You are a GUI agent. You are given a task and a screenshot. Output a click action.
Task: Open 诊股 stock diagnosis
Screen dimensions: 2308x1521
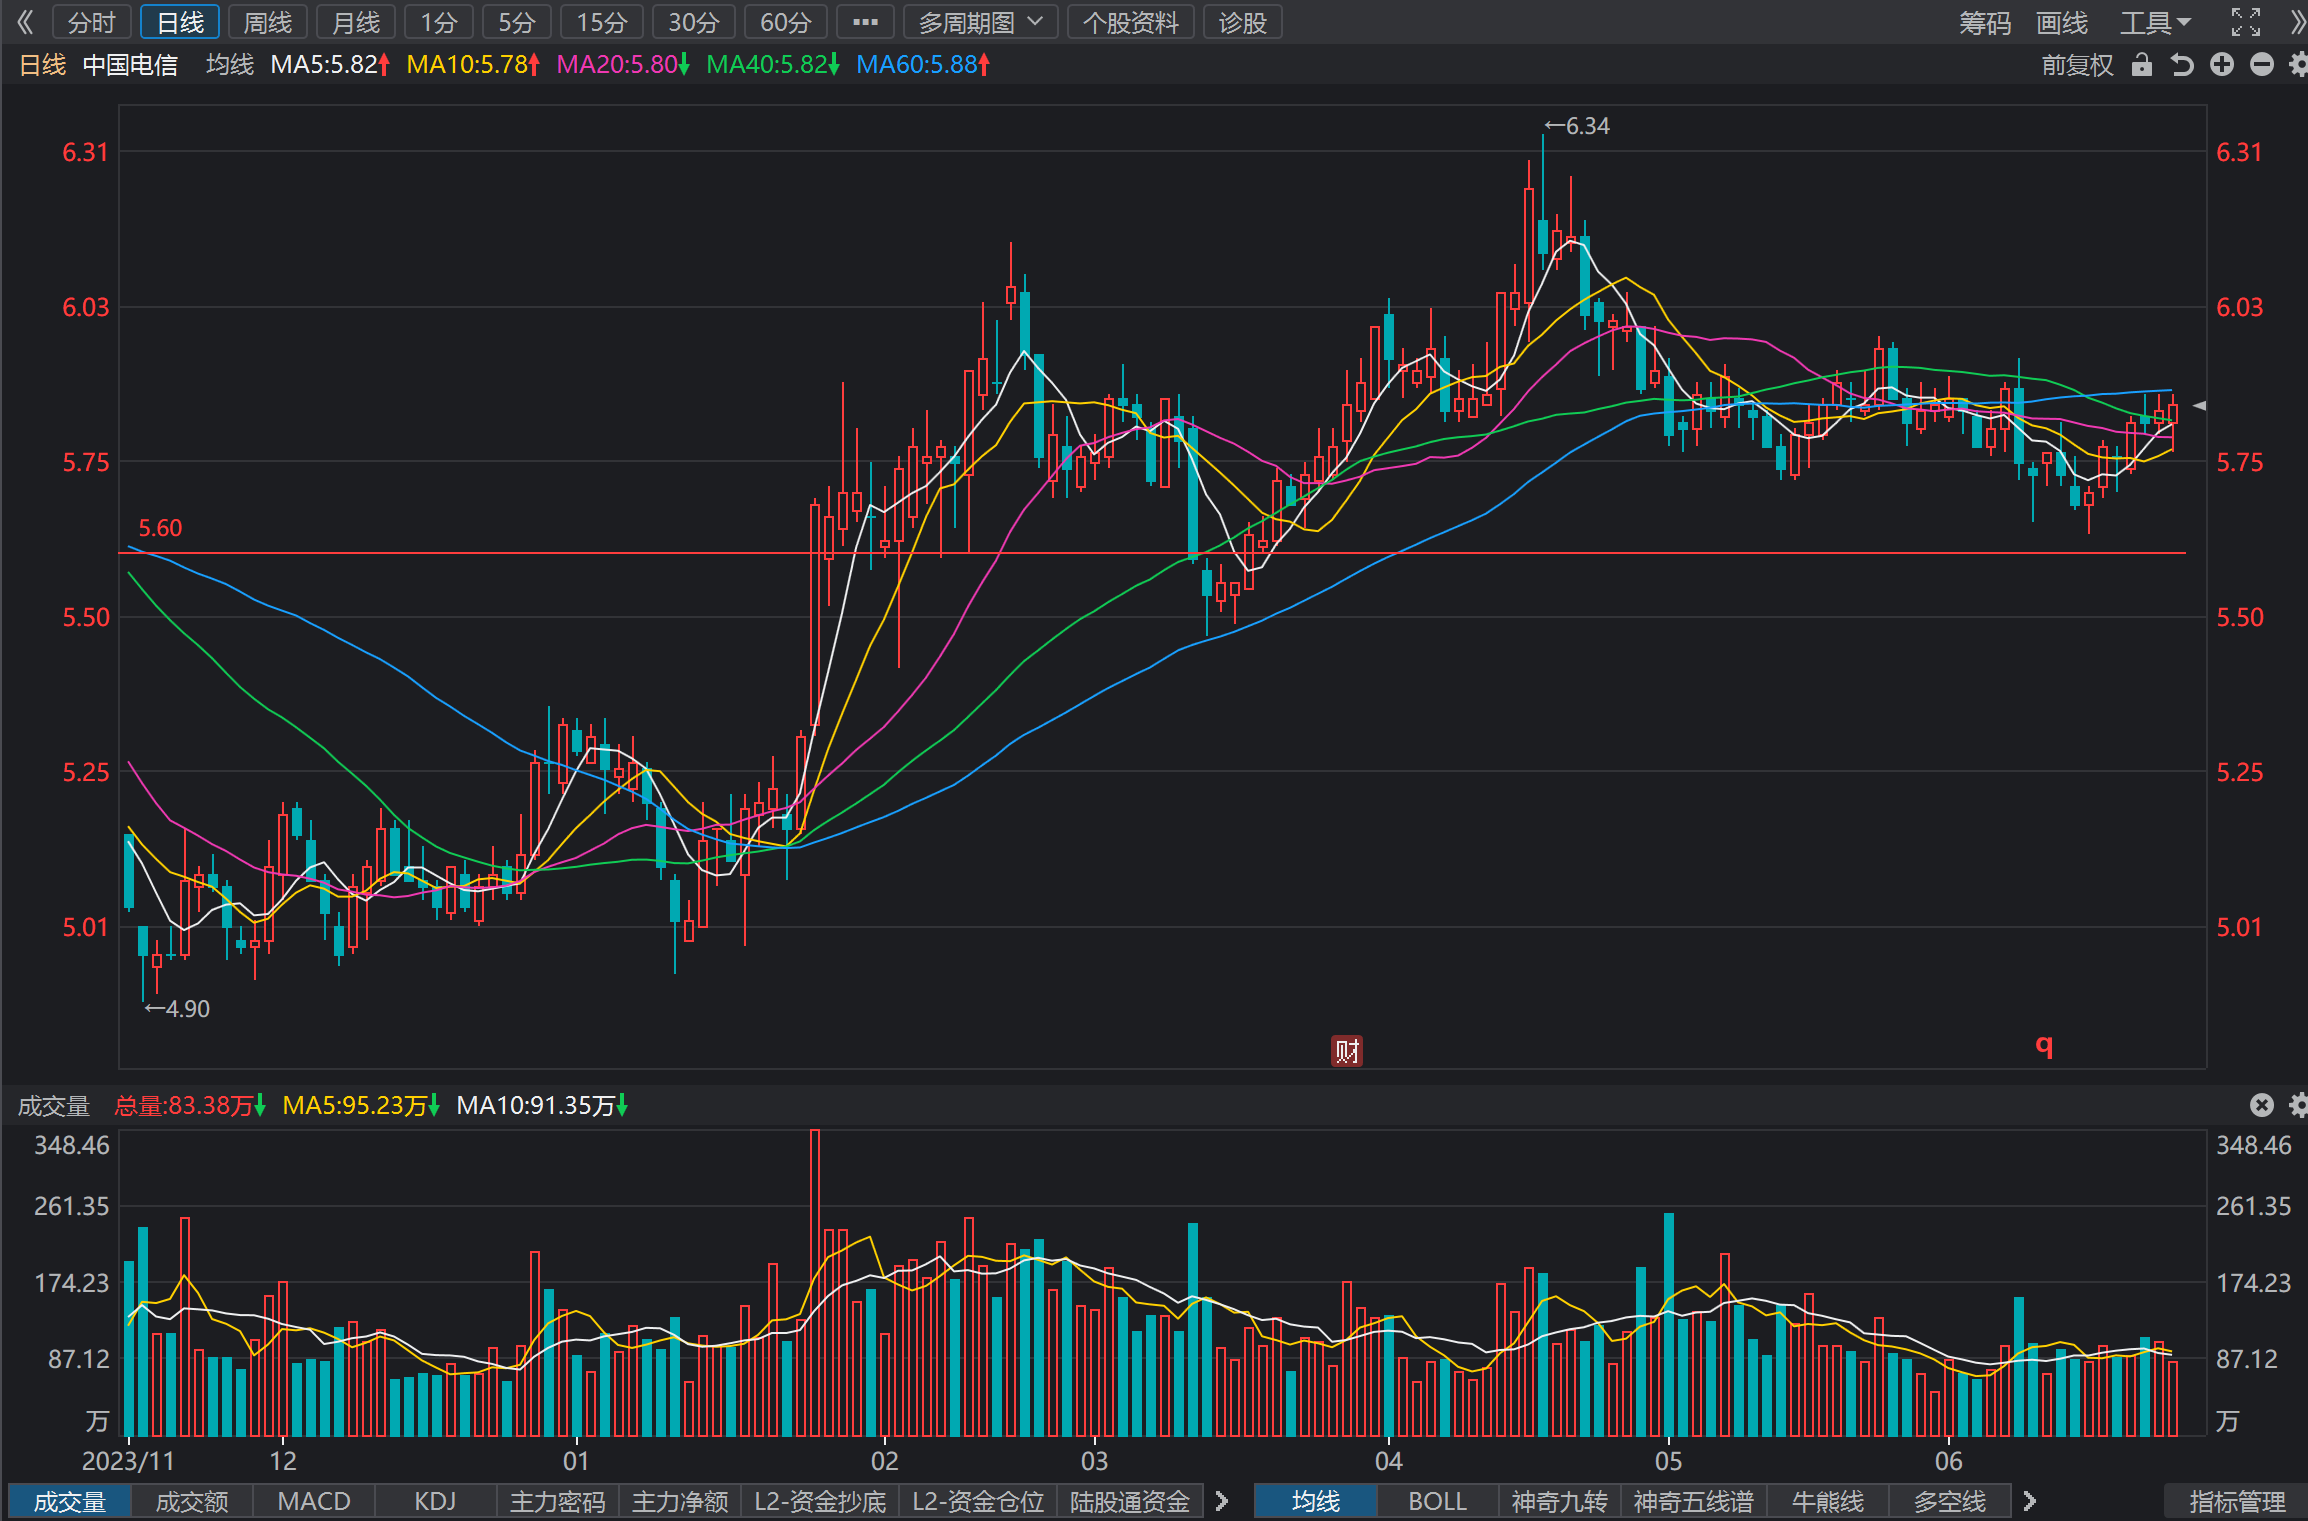(x=1243, y=22)
